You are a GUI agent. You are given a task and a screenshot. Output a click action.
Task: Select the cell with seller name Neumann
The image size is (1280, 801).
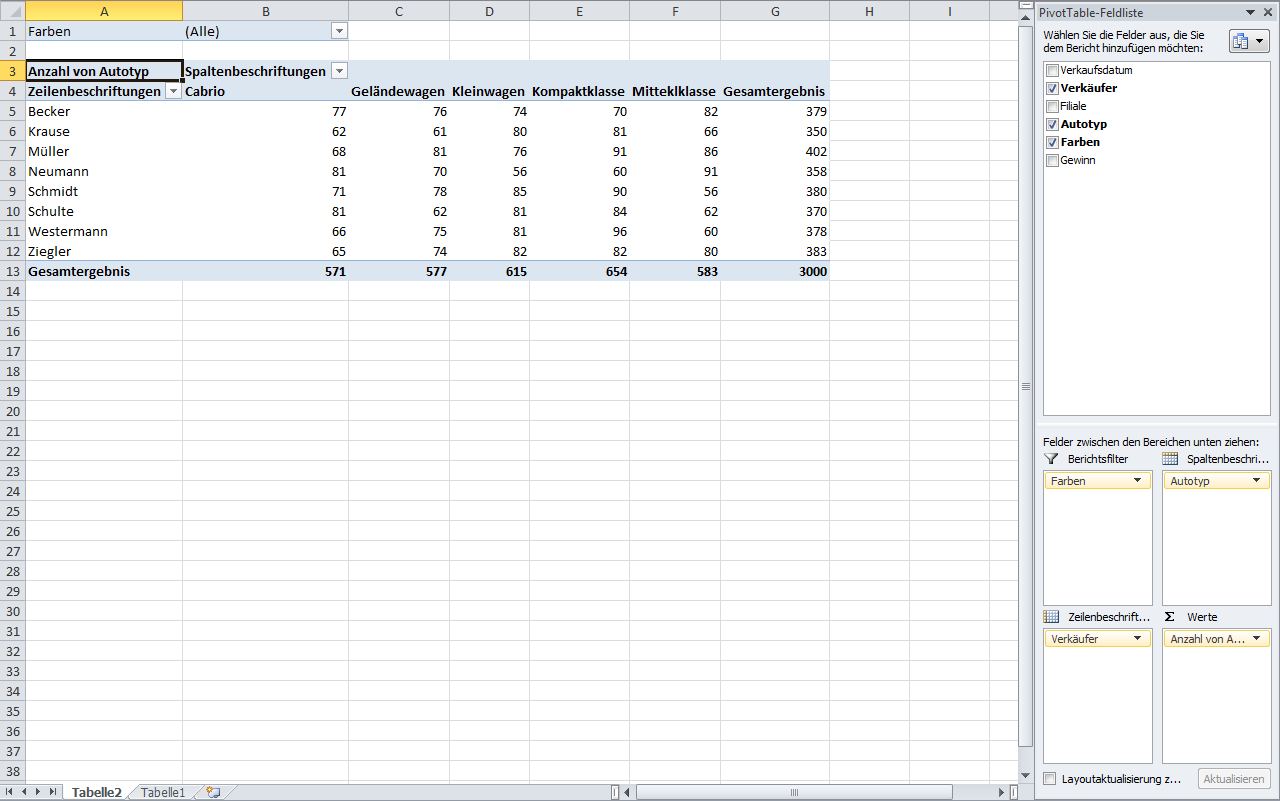coord(104,171)
